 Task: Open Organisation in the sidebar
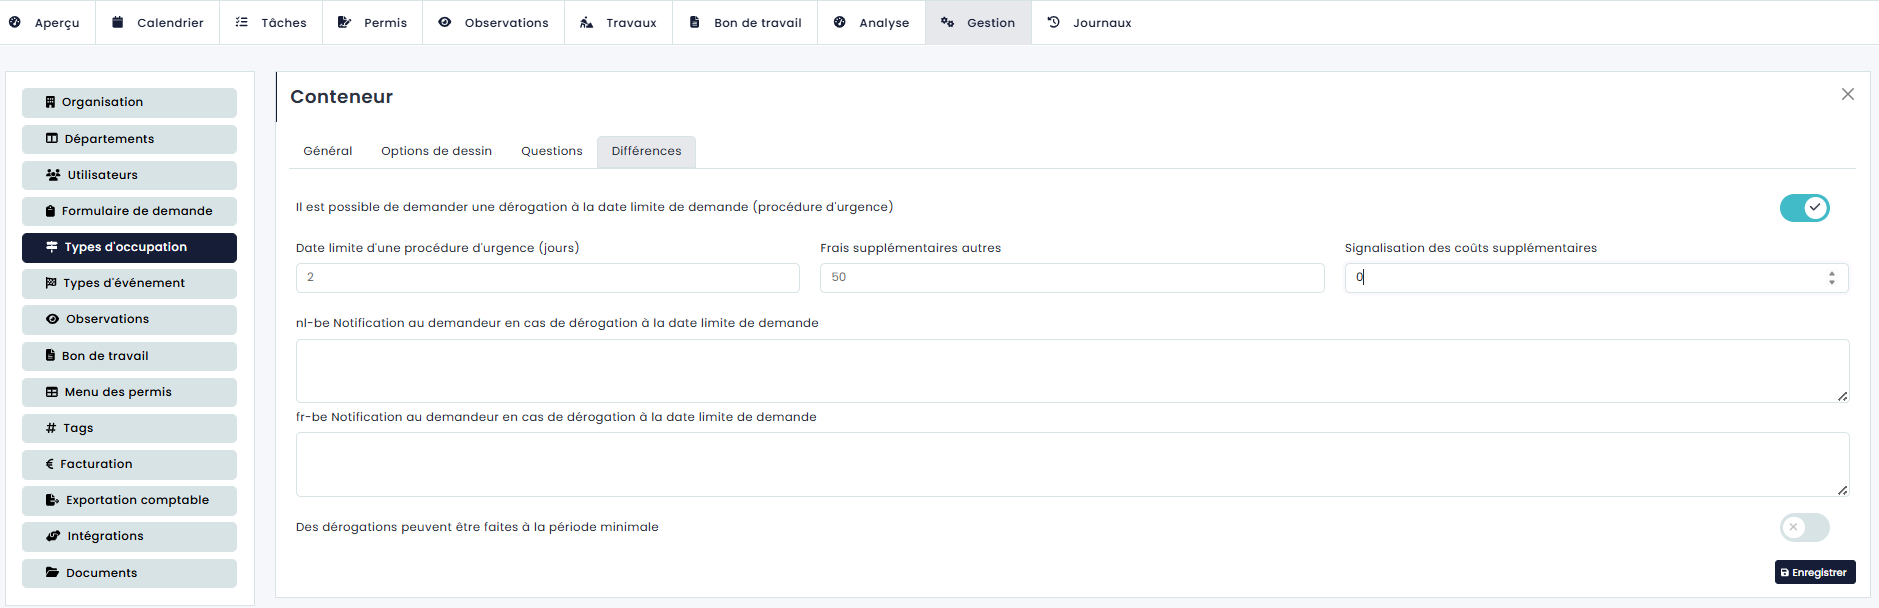click(x=129, y=102)
